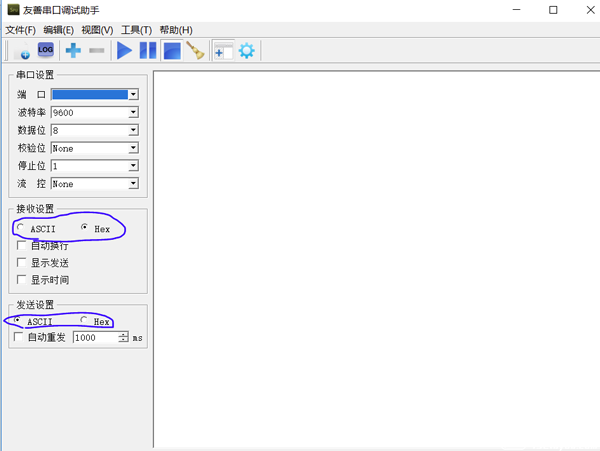Click the new file toolbar icon
Screen dimensions: 600x451
(x=20, y=50)
